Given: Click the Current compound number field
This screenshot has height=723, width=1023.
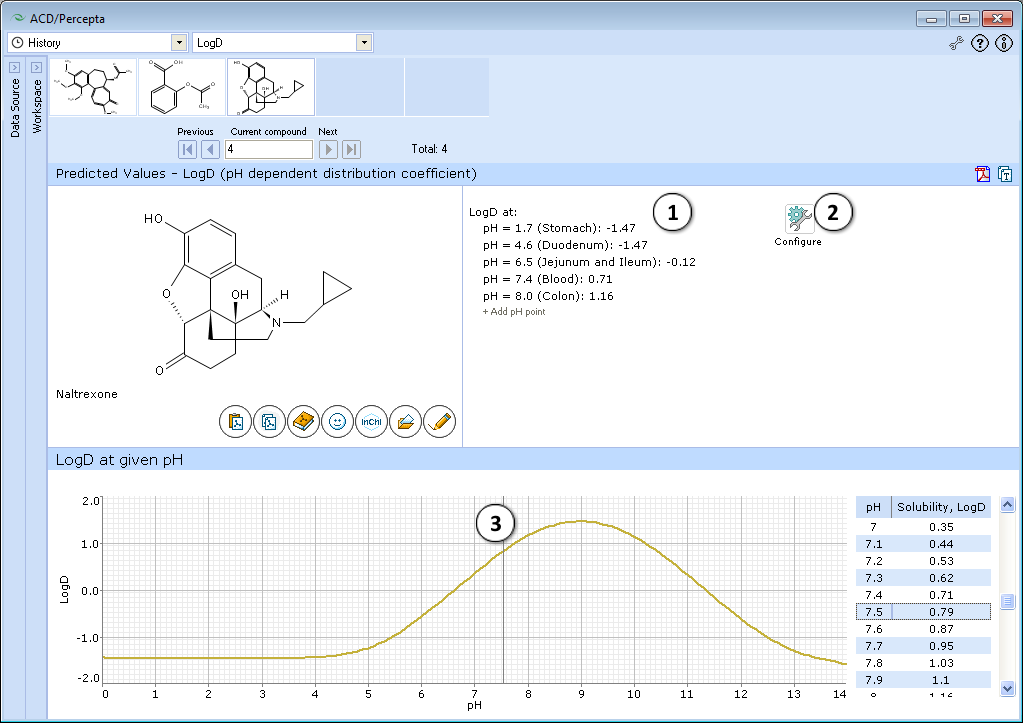Looking at the screenshot, I should tap(269, 149).
